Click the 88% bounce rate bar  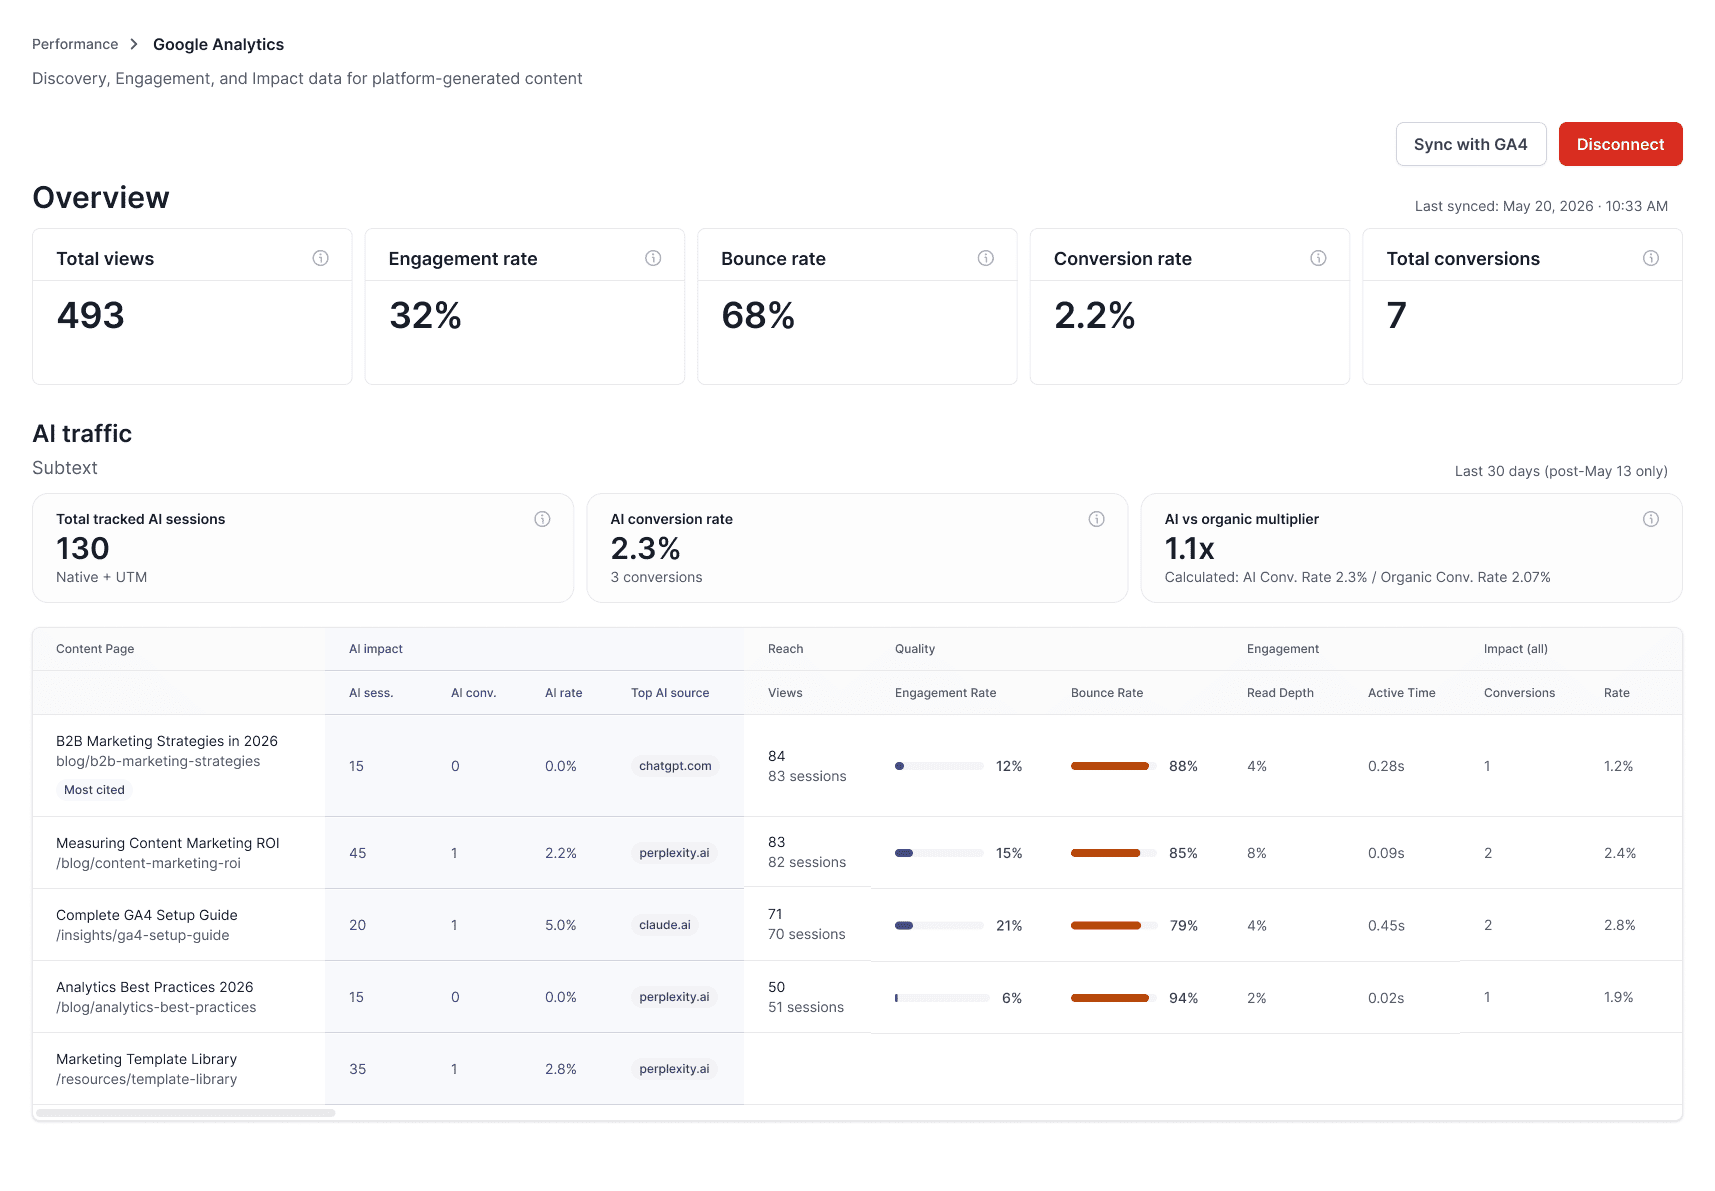coord(1110,766)
